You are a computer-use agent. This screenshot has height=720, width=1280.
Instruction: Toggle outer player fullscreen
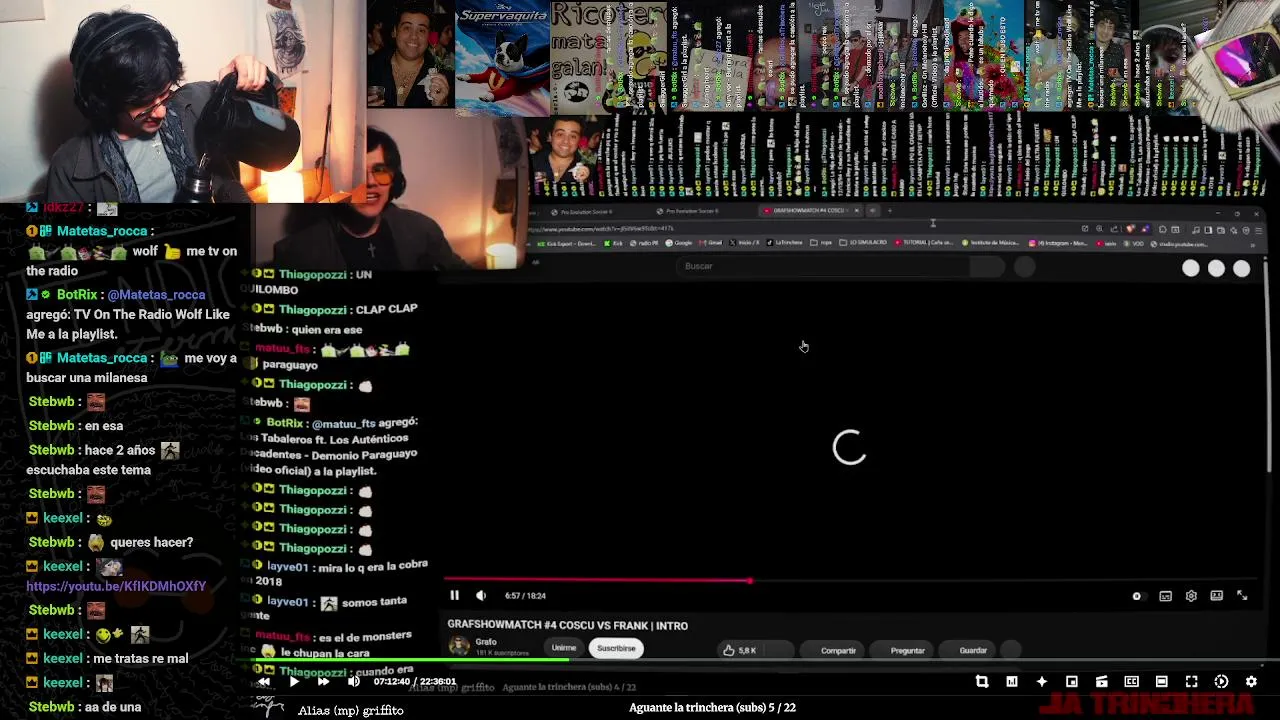tap(1191, 682)
